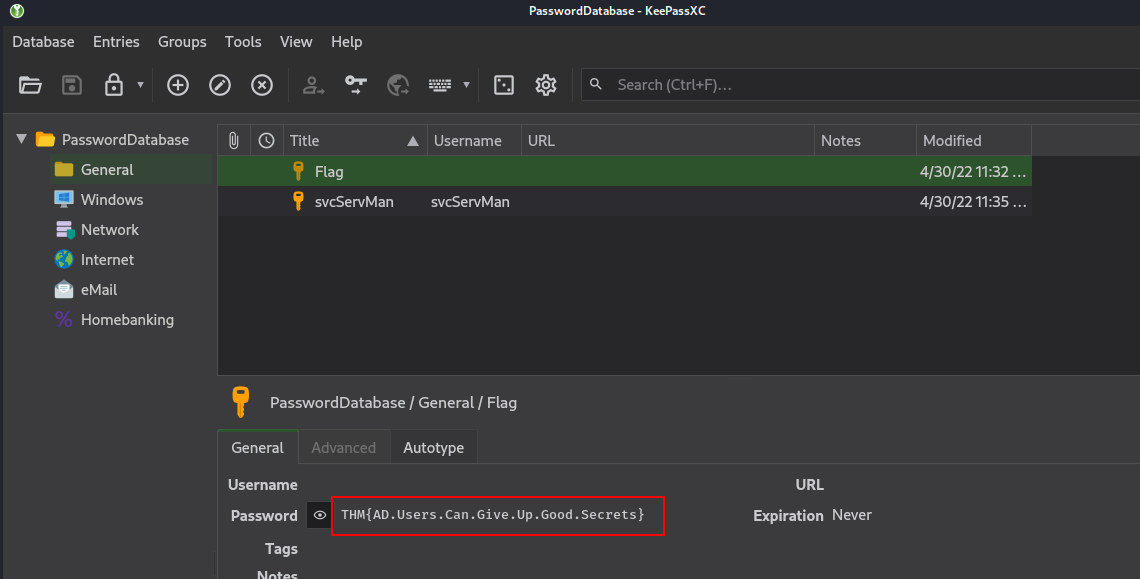This screenshot has width=1140, height=579.
Task: Open the Tools menu
Action: coord(243,42)
